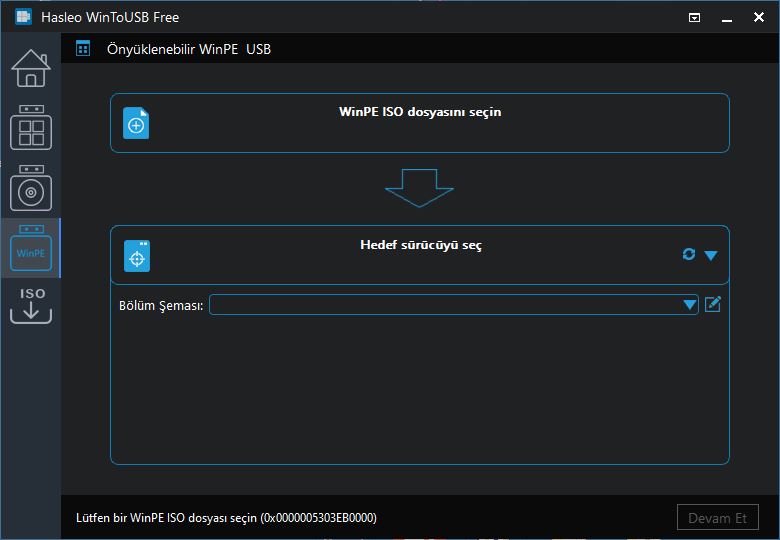Minimize the WinToUSB window

pyautogui.click(x=727, y=18)
